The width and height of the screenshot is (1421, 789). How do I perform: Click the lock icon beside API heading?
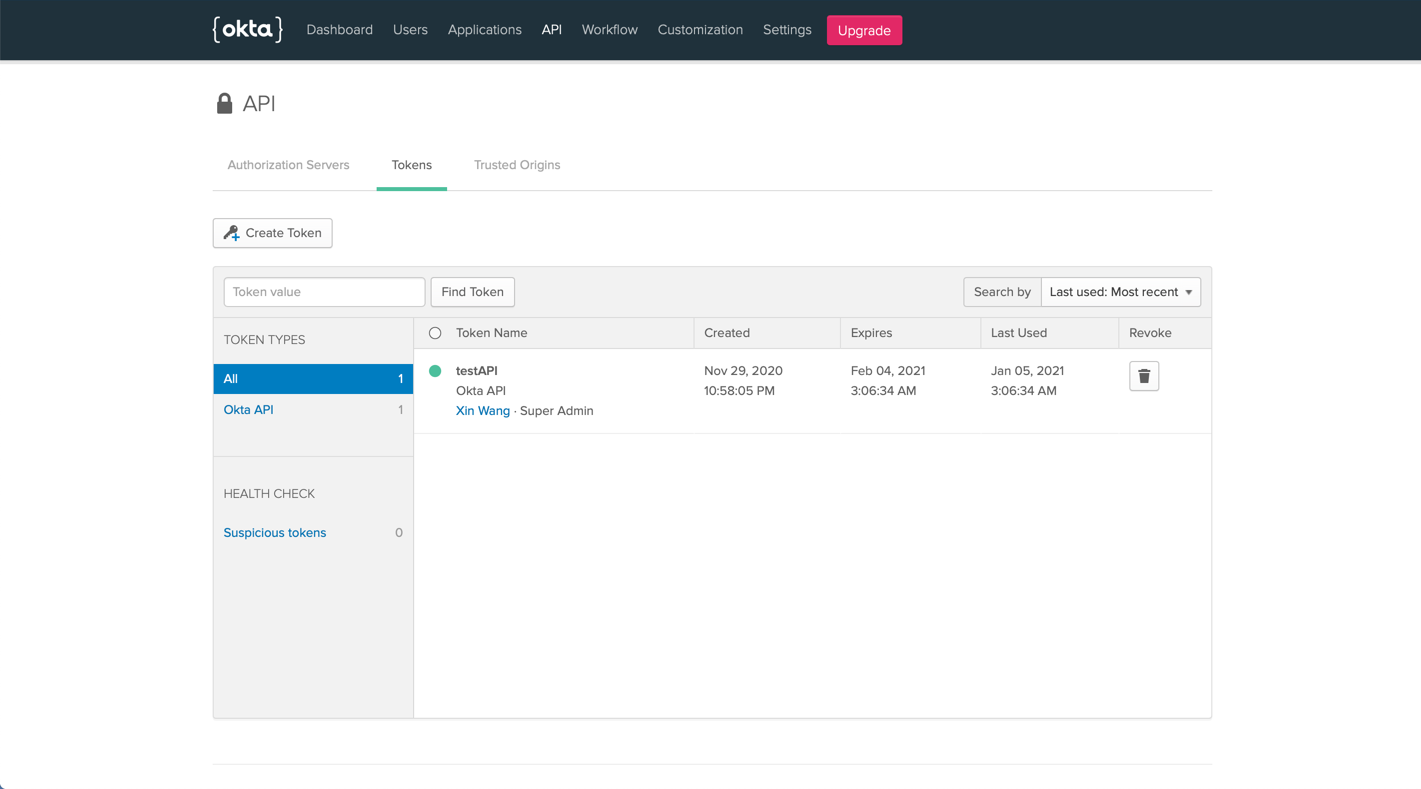click(224, 104)
